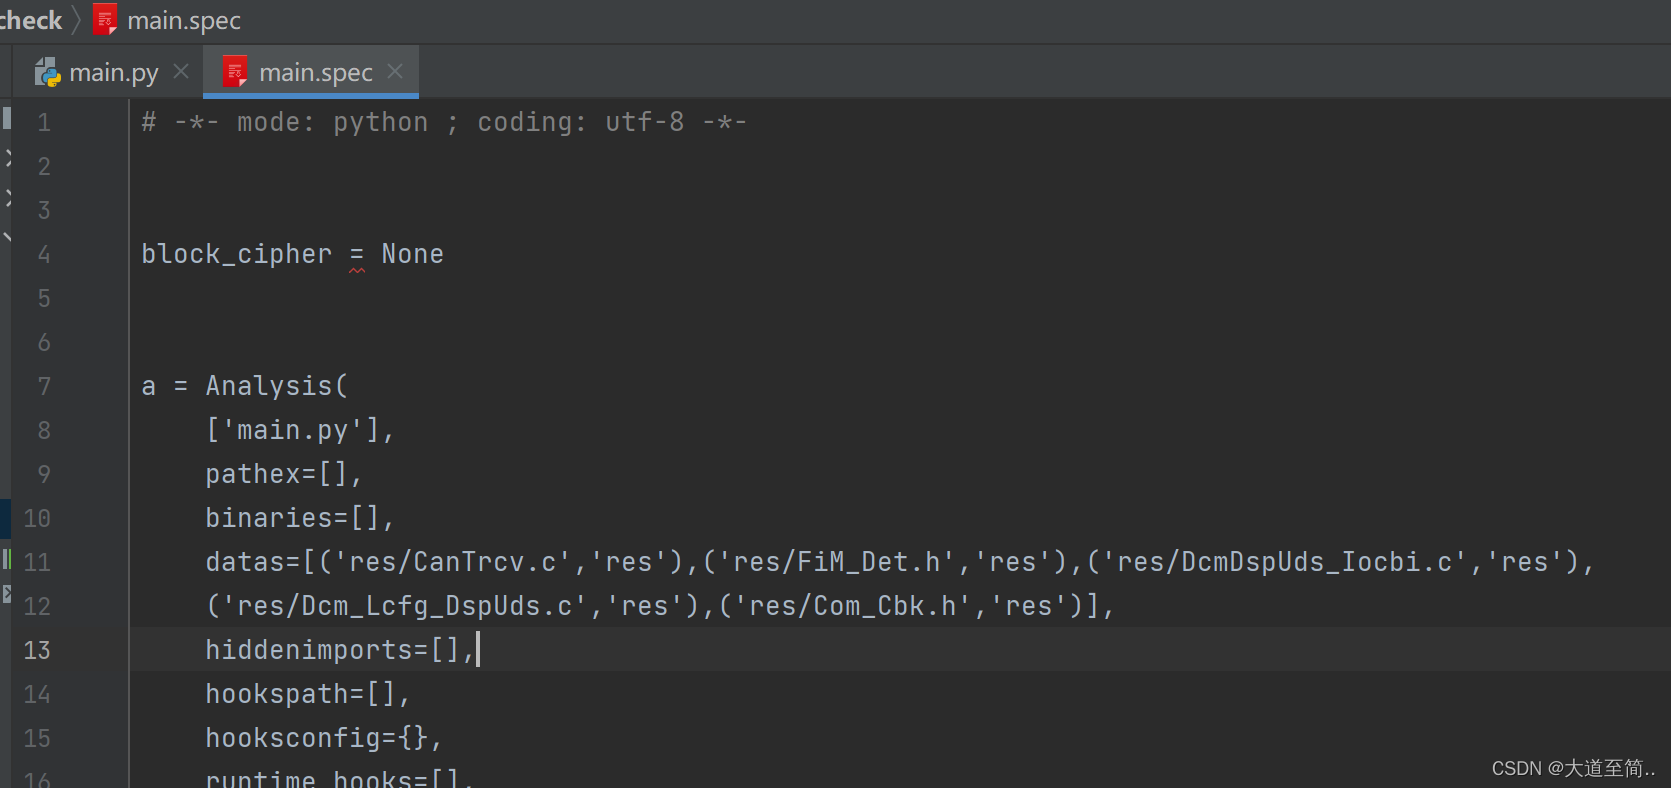1671x788 pixels.
Task: Open check in the breadcrumb bar
Action: click(31, 19)
